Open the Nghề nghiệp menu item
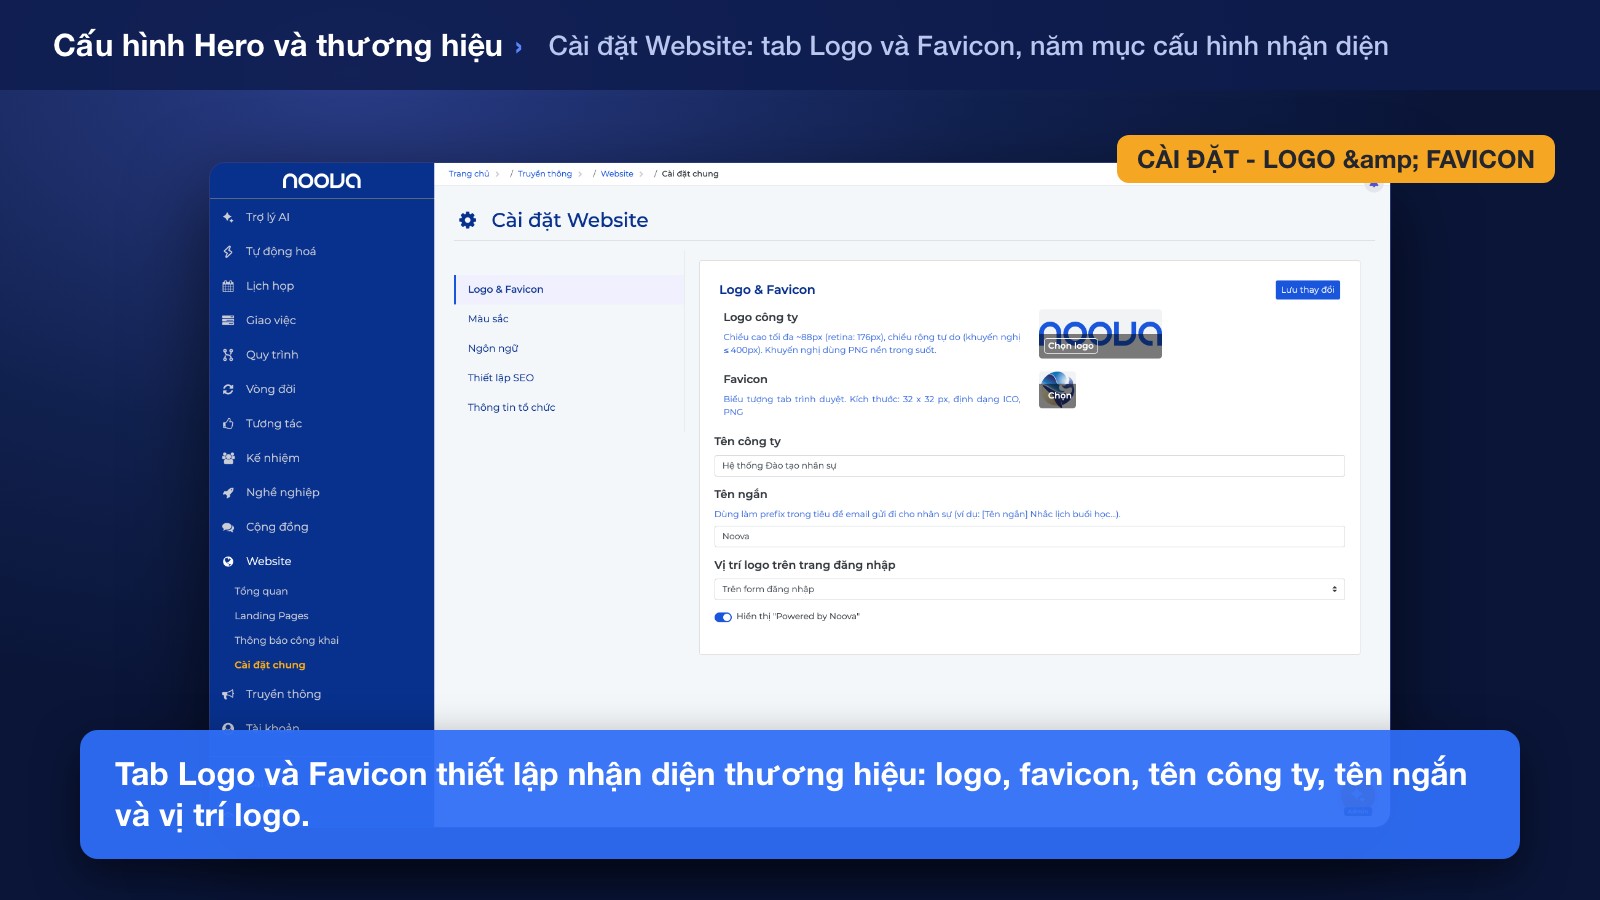 coord(283,493)
